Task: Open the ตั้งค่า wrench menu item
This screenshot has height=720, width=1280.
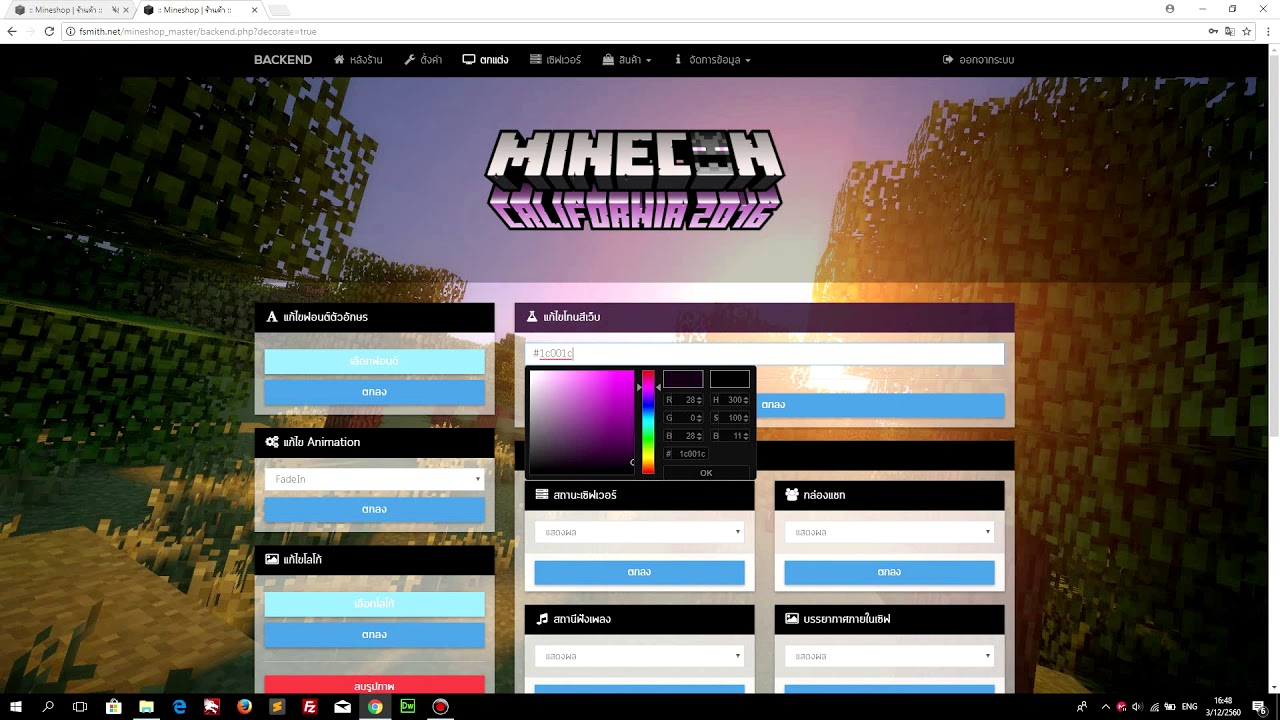Action: [x=423, y=60]
